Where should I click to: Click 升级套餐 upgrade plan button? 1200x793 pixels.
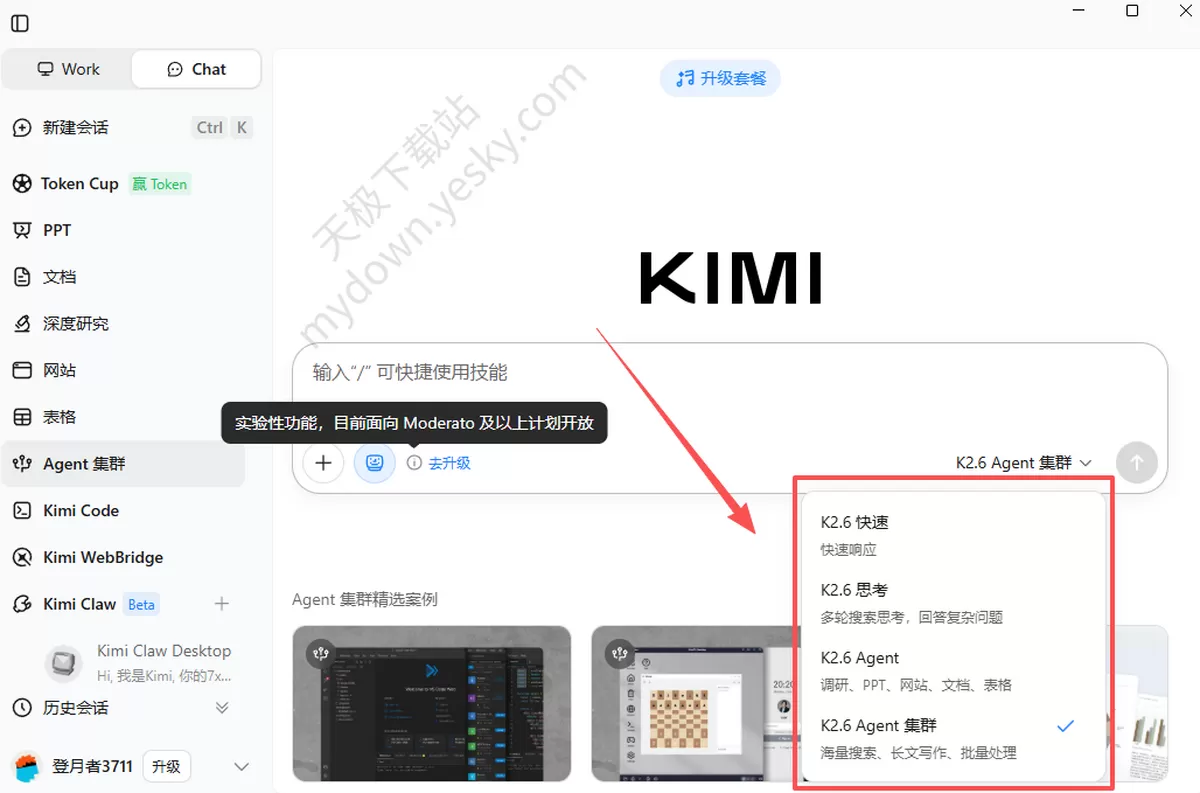click(720, 78)
